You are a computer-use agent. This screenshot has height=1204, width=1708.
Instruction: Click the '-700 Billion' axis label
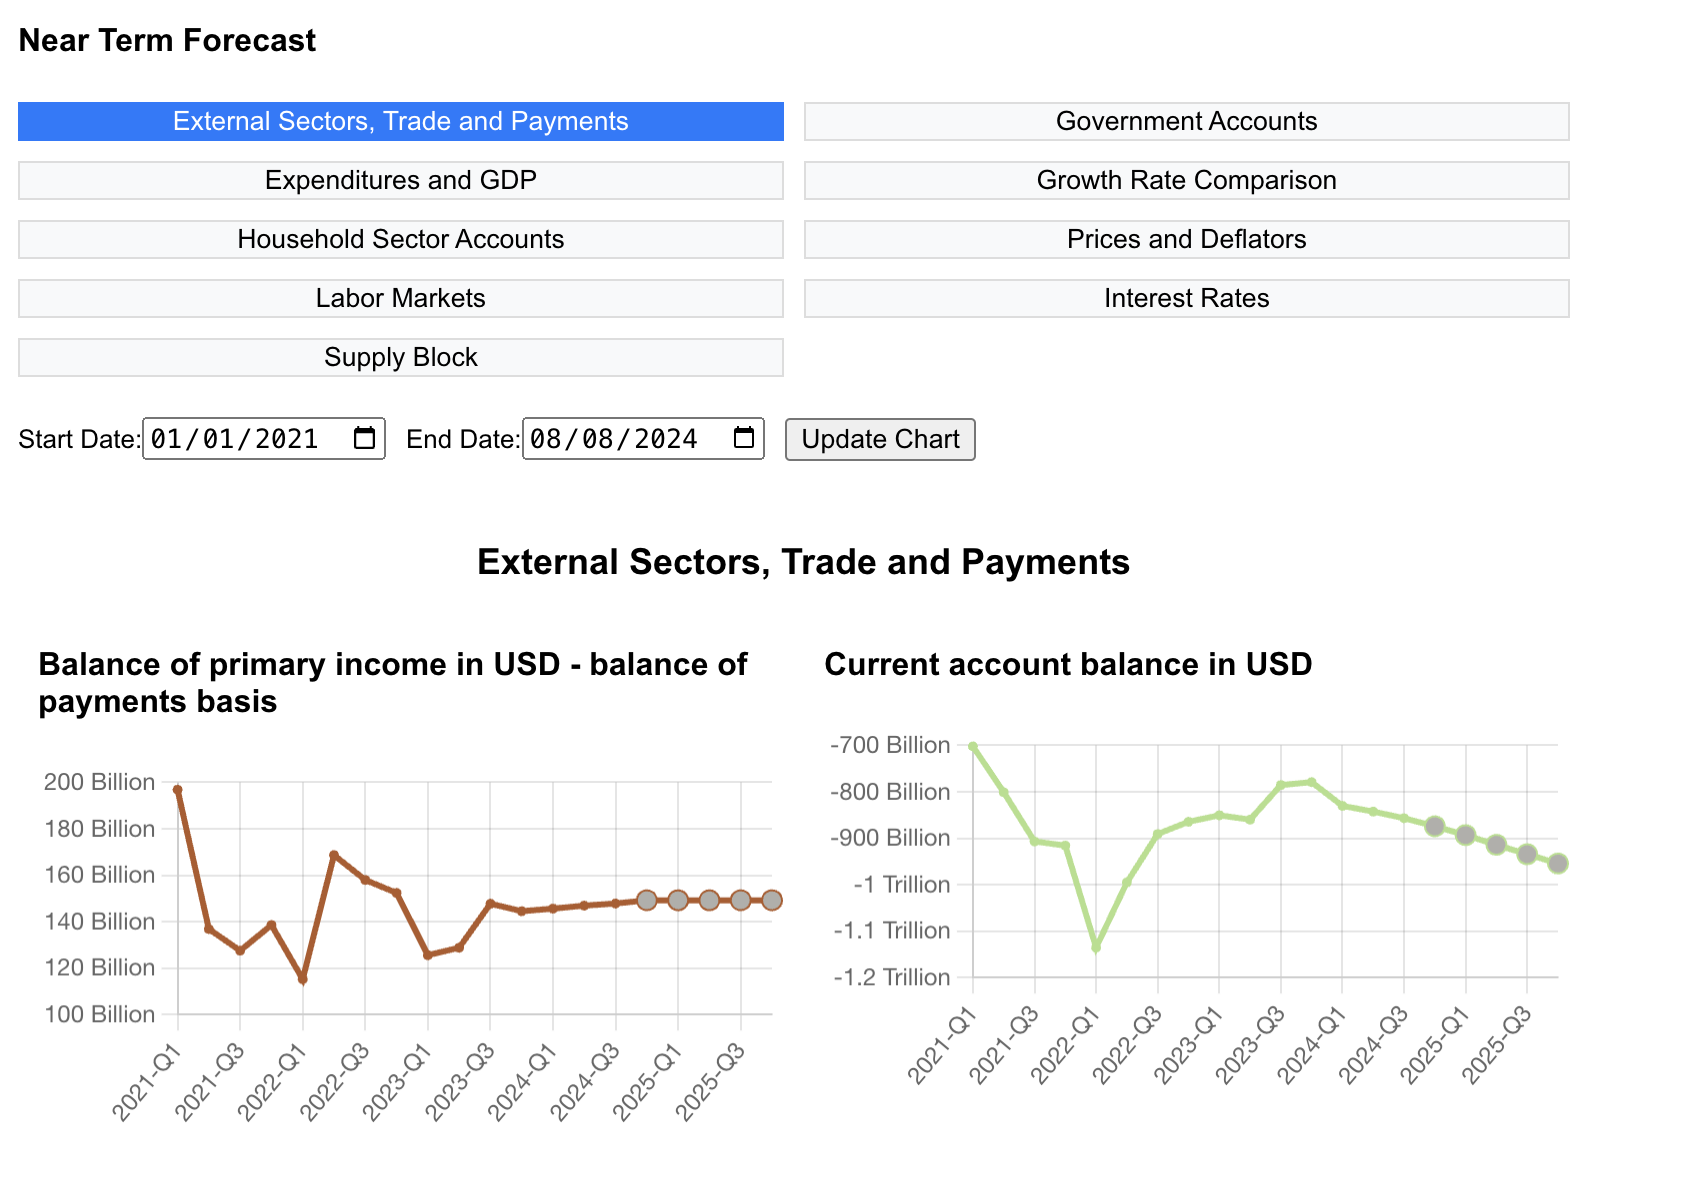click(890, 745)
